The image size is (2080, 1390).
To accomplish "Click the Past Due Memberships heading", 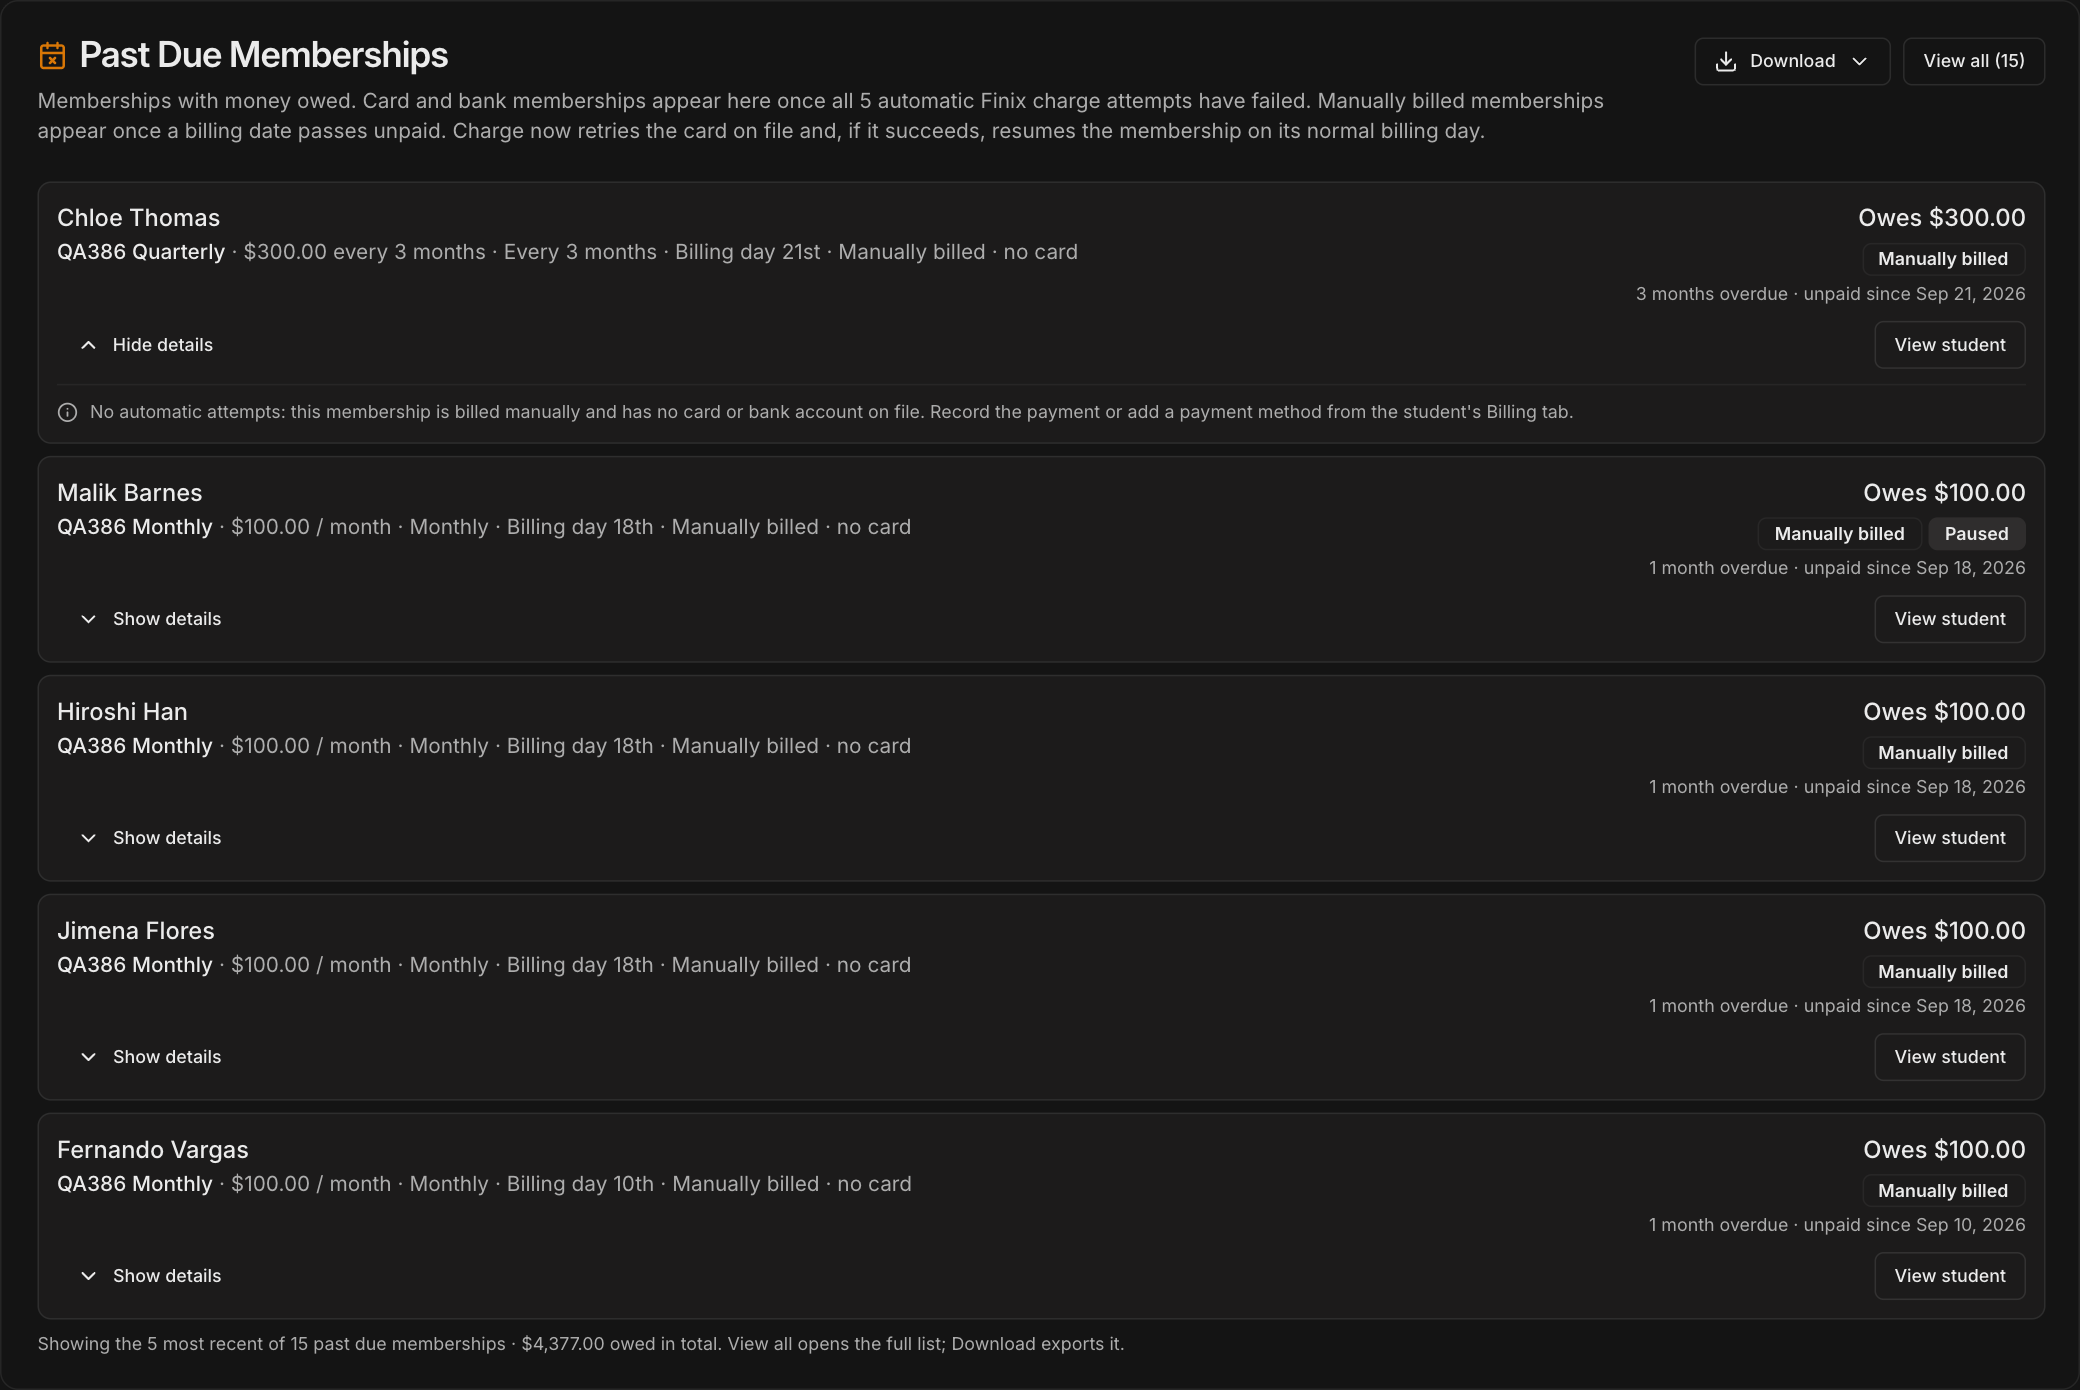I will [263, 56].
